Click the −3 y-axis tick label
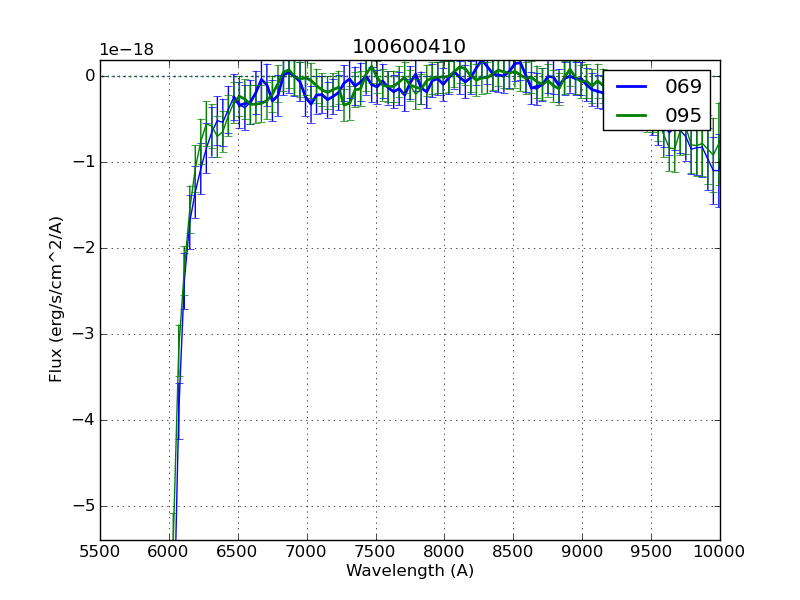 pos(84,334)
